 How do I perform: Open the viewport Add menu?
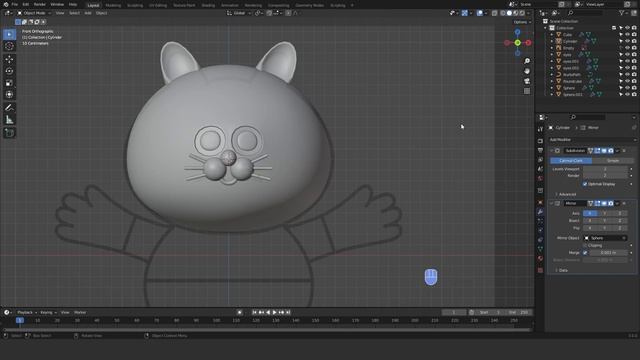click(x=88, y=13)
